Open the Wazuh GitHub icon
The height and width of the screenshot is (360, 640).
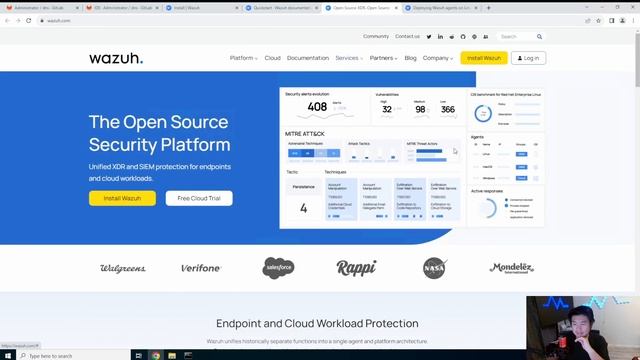point(463,37)
